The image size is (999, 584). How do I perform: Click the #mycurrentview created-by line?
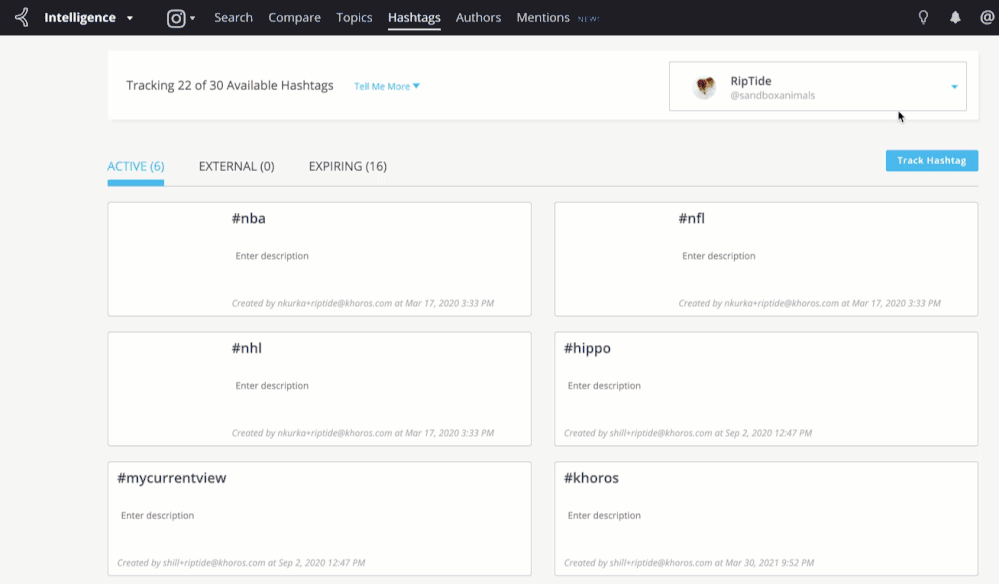pyautogui.click(x=241, y=563)
